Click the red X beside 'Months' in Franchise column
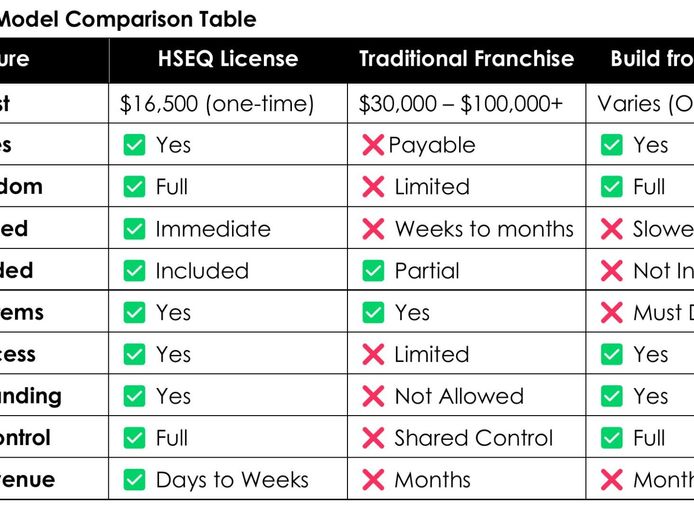 click(373, 479)
